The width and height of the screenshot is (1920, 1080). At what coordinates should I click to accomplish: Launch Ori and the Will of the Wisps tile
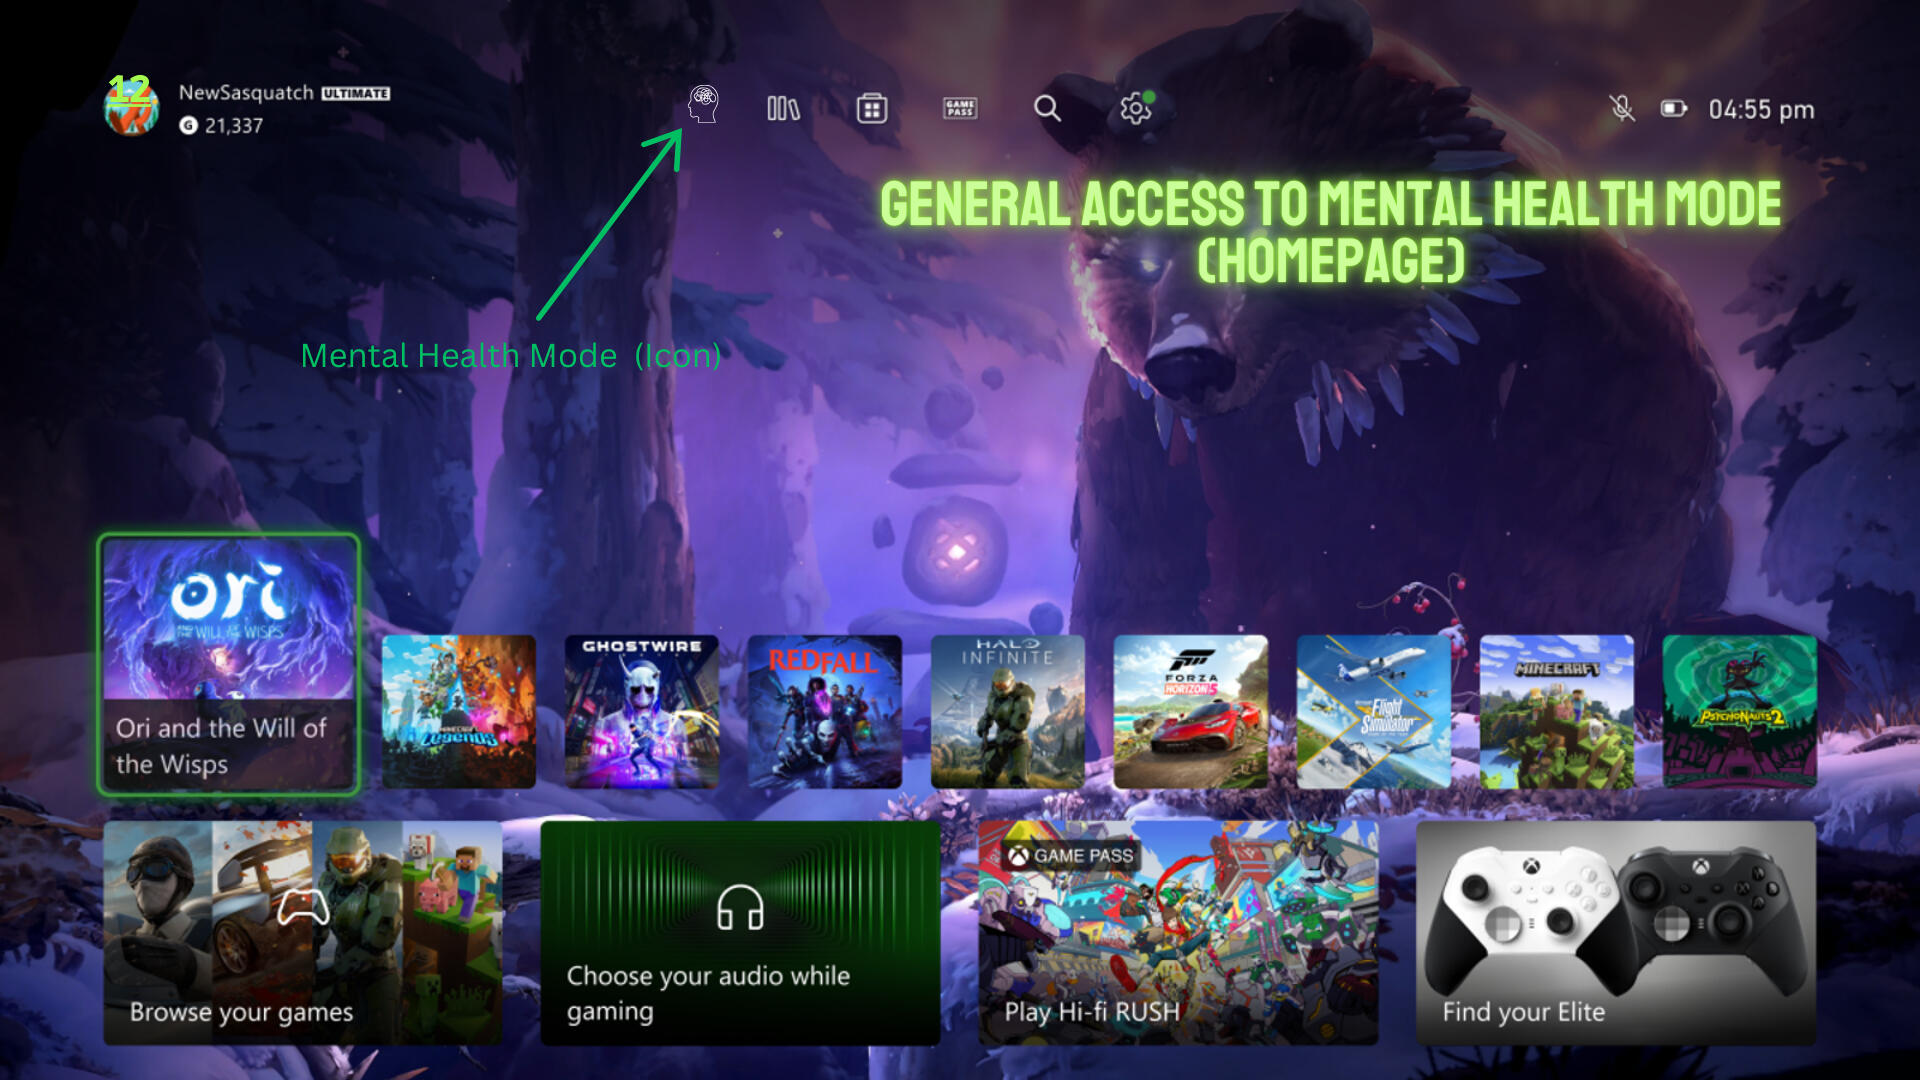coord(228,664)
